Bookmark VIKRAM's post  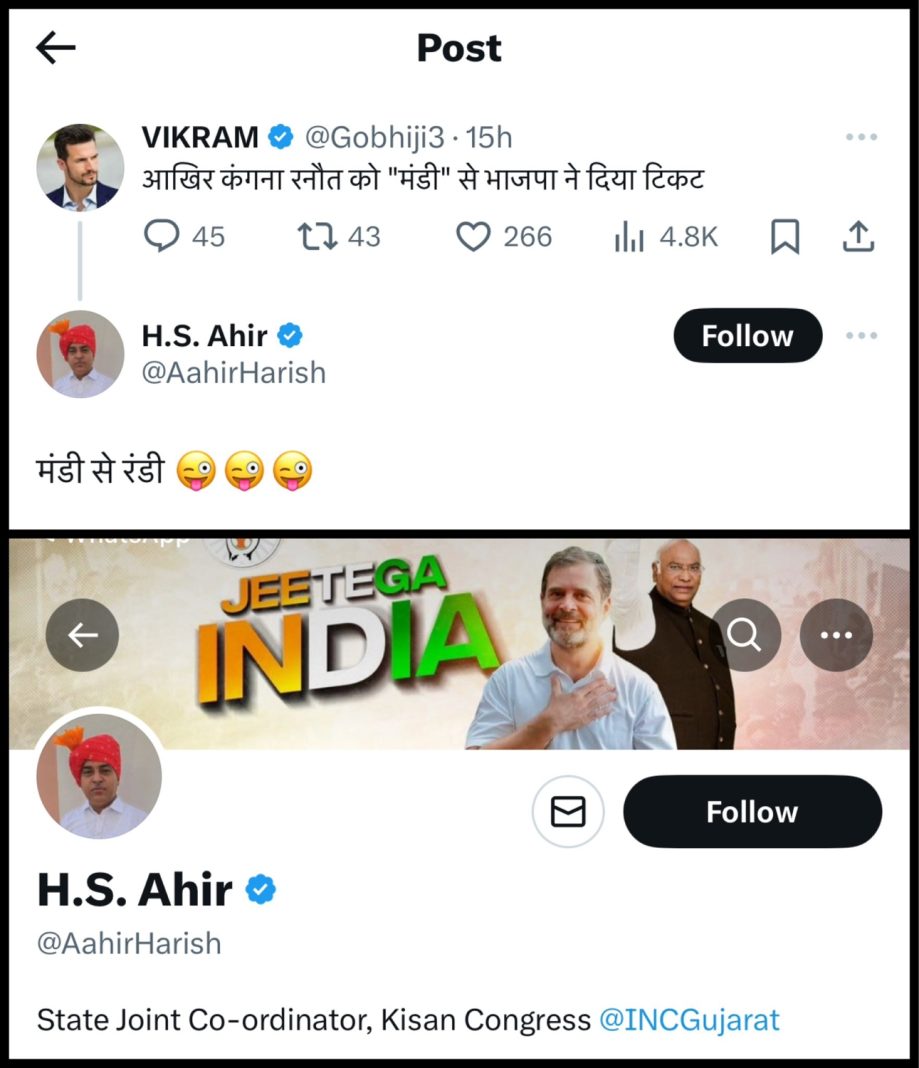(x=785, y=237)
